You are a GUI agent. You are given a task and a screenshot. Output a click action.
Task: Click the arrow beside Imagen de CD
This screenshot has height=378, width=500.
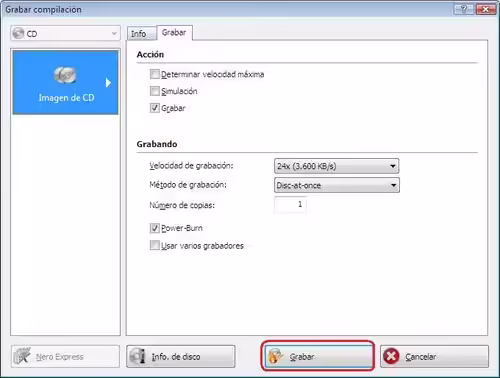[x=108, y=83]
